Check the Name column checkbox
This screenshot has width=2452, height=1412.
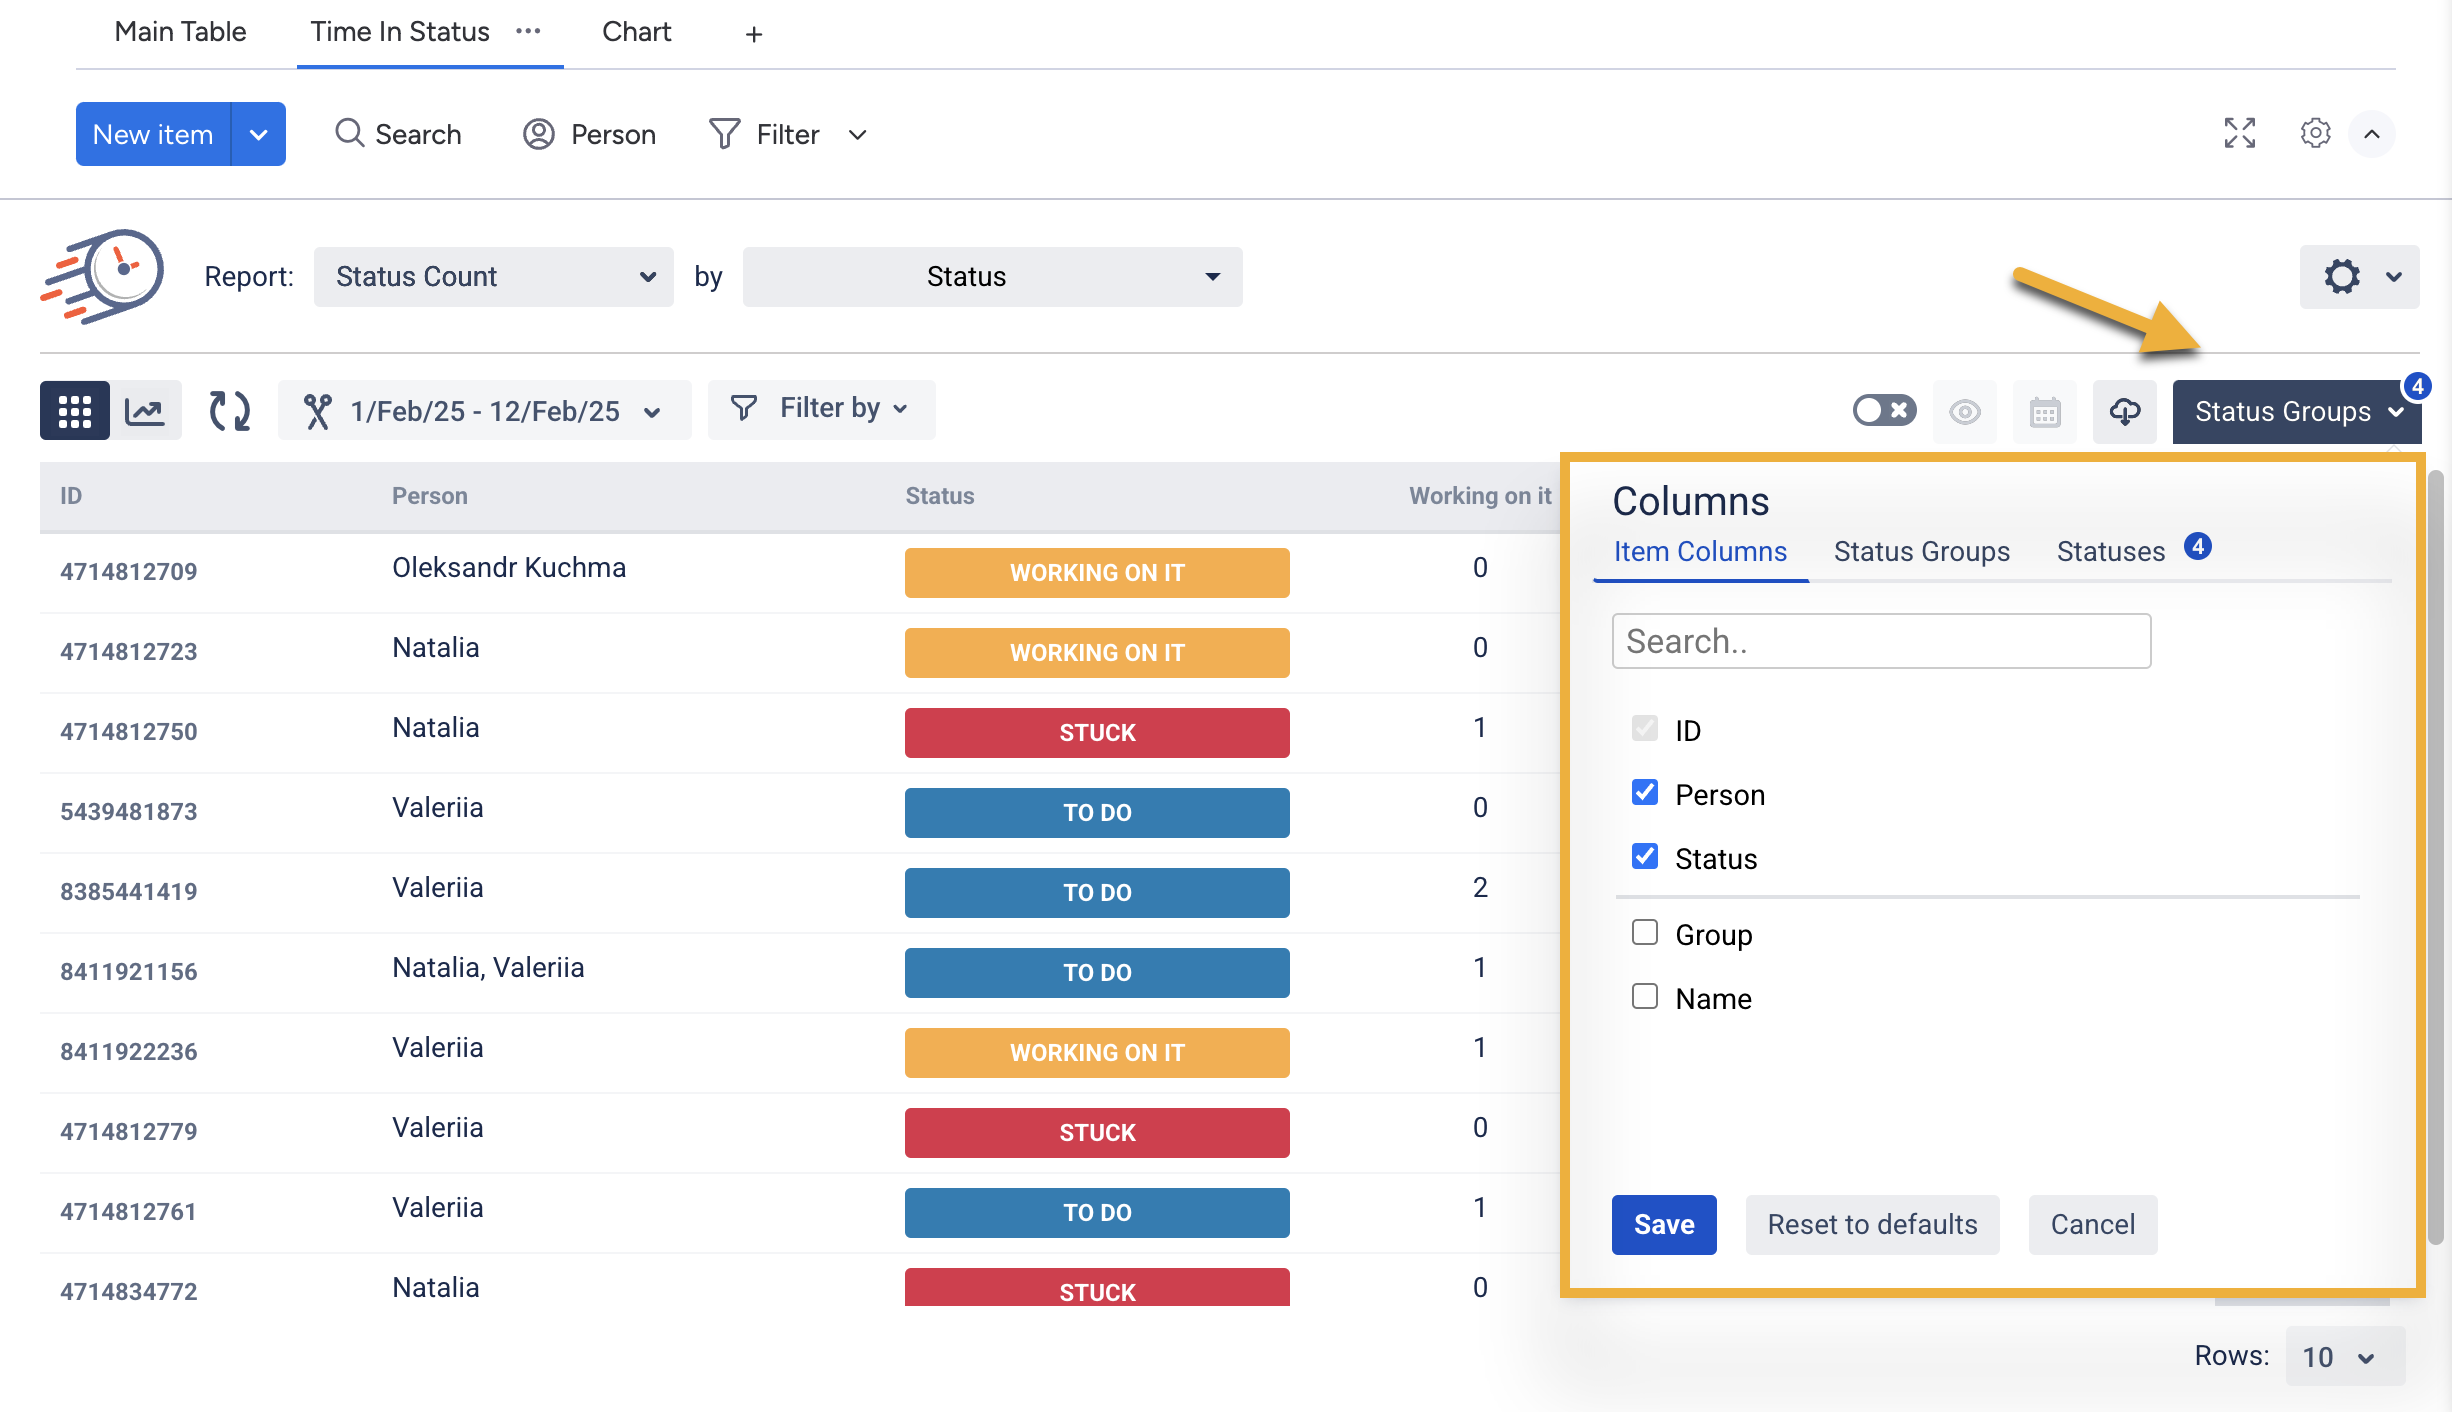(1645, 997)
